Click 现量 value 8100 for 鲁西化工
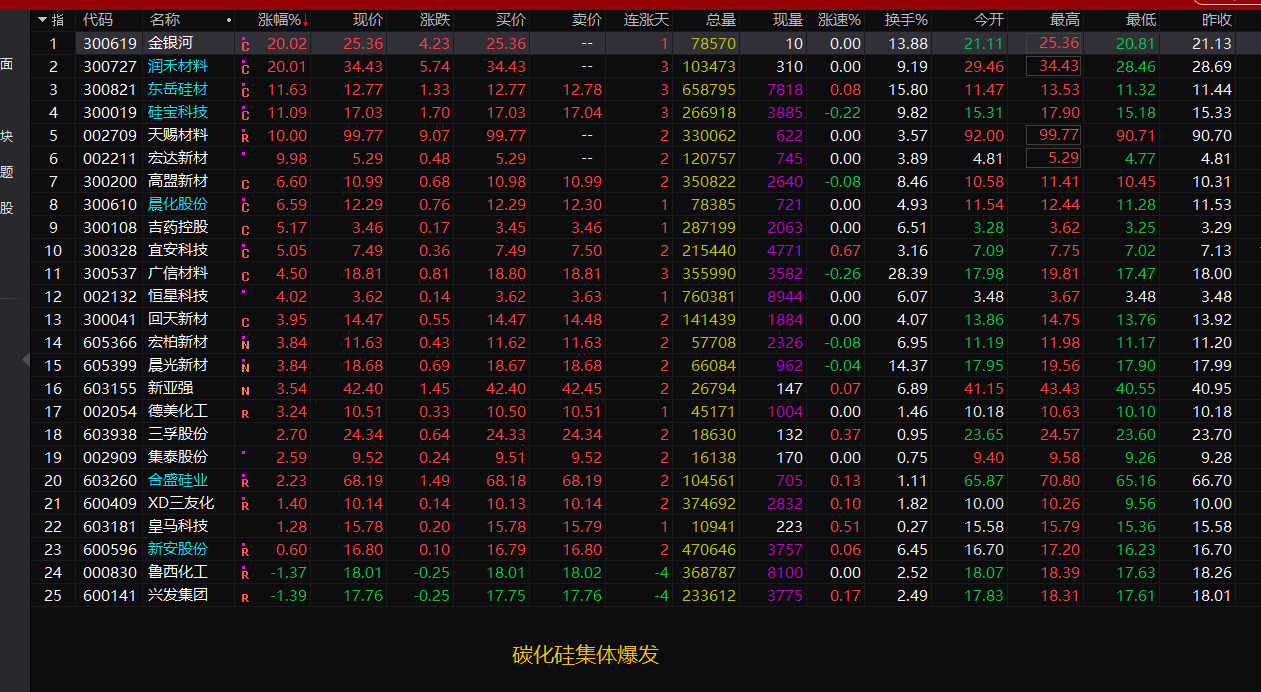 tap(785, 572)
